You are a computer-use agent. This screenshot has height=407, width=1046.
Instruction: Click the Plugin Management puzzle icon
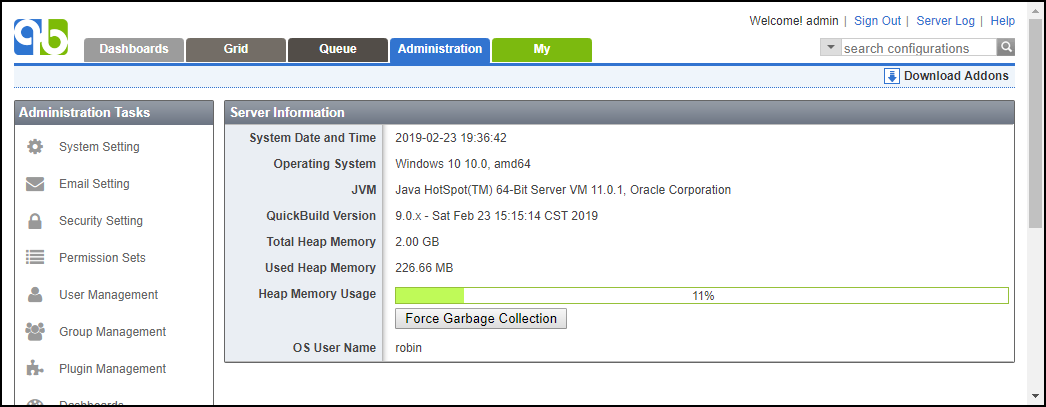point(35,368)
